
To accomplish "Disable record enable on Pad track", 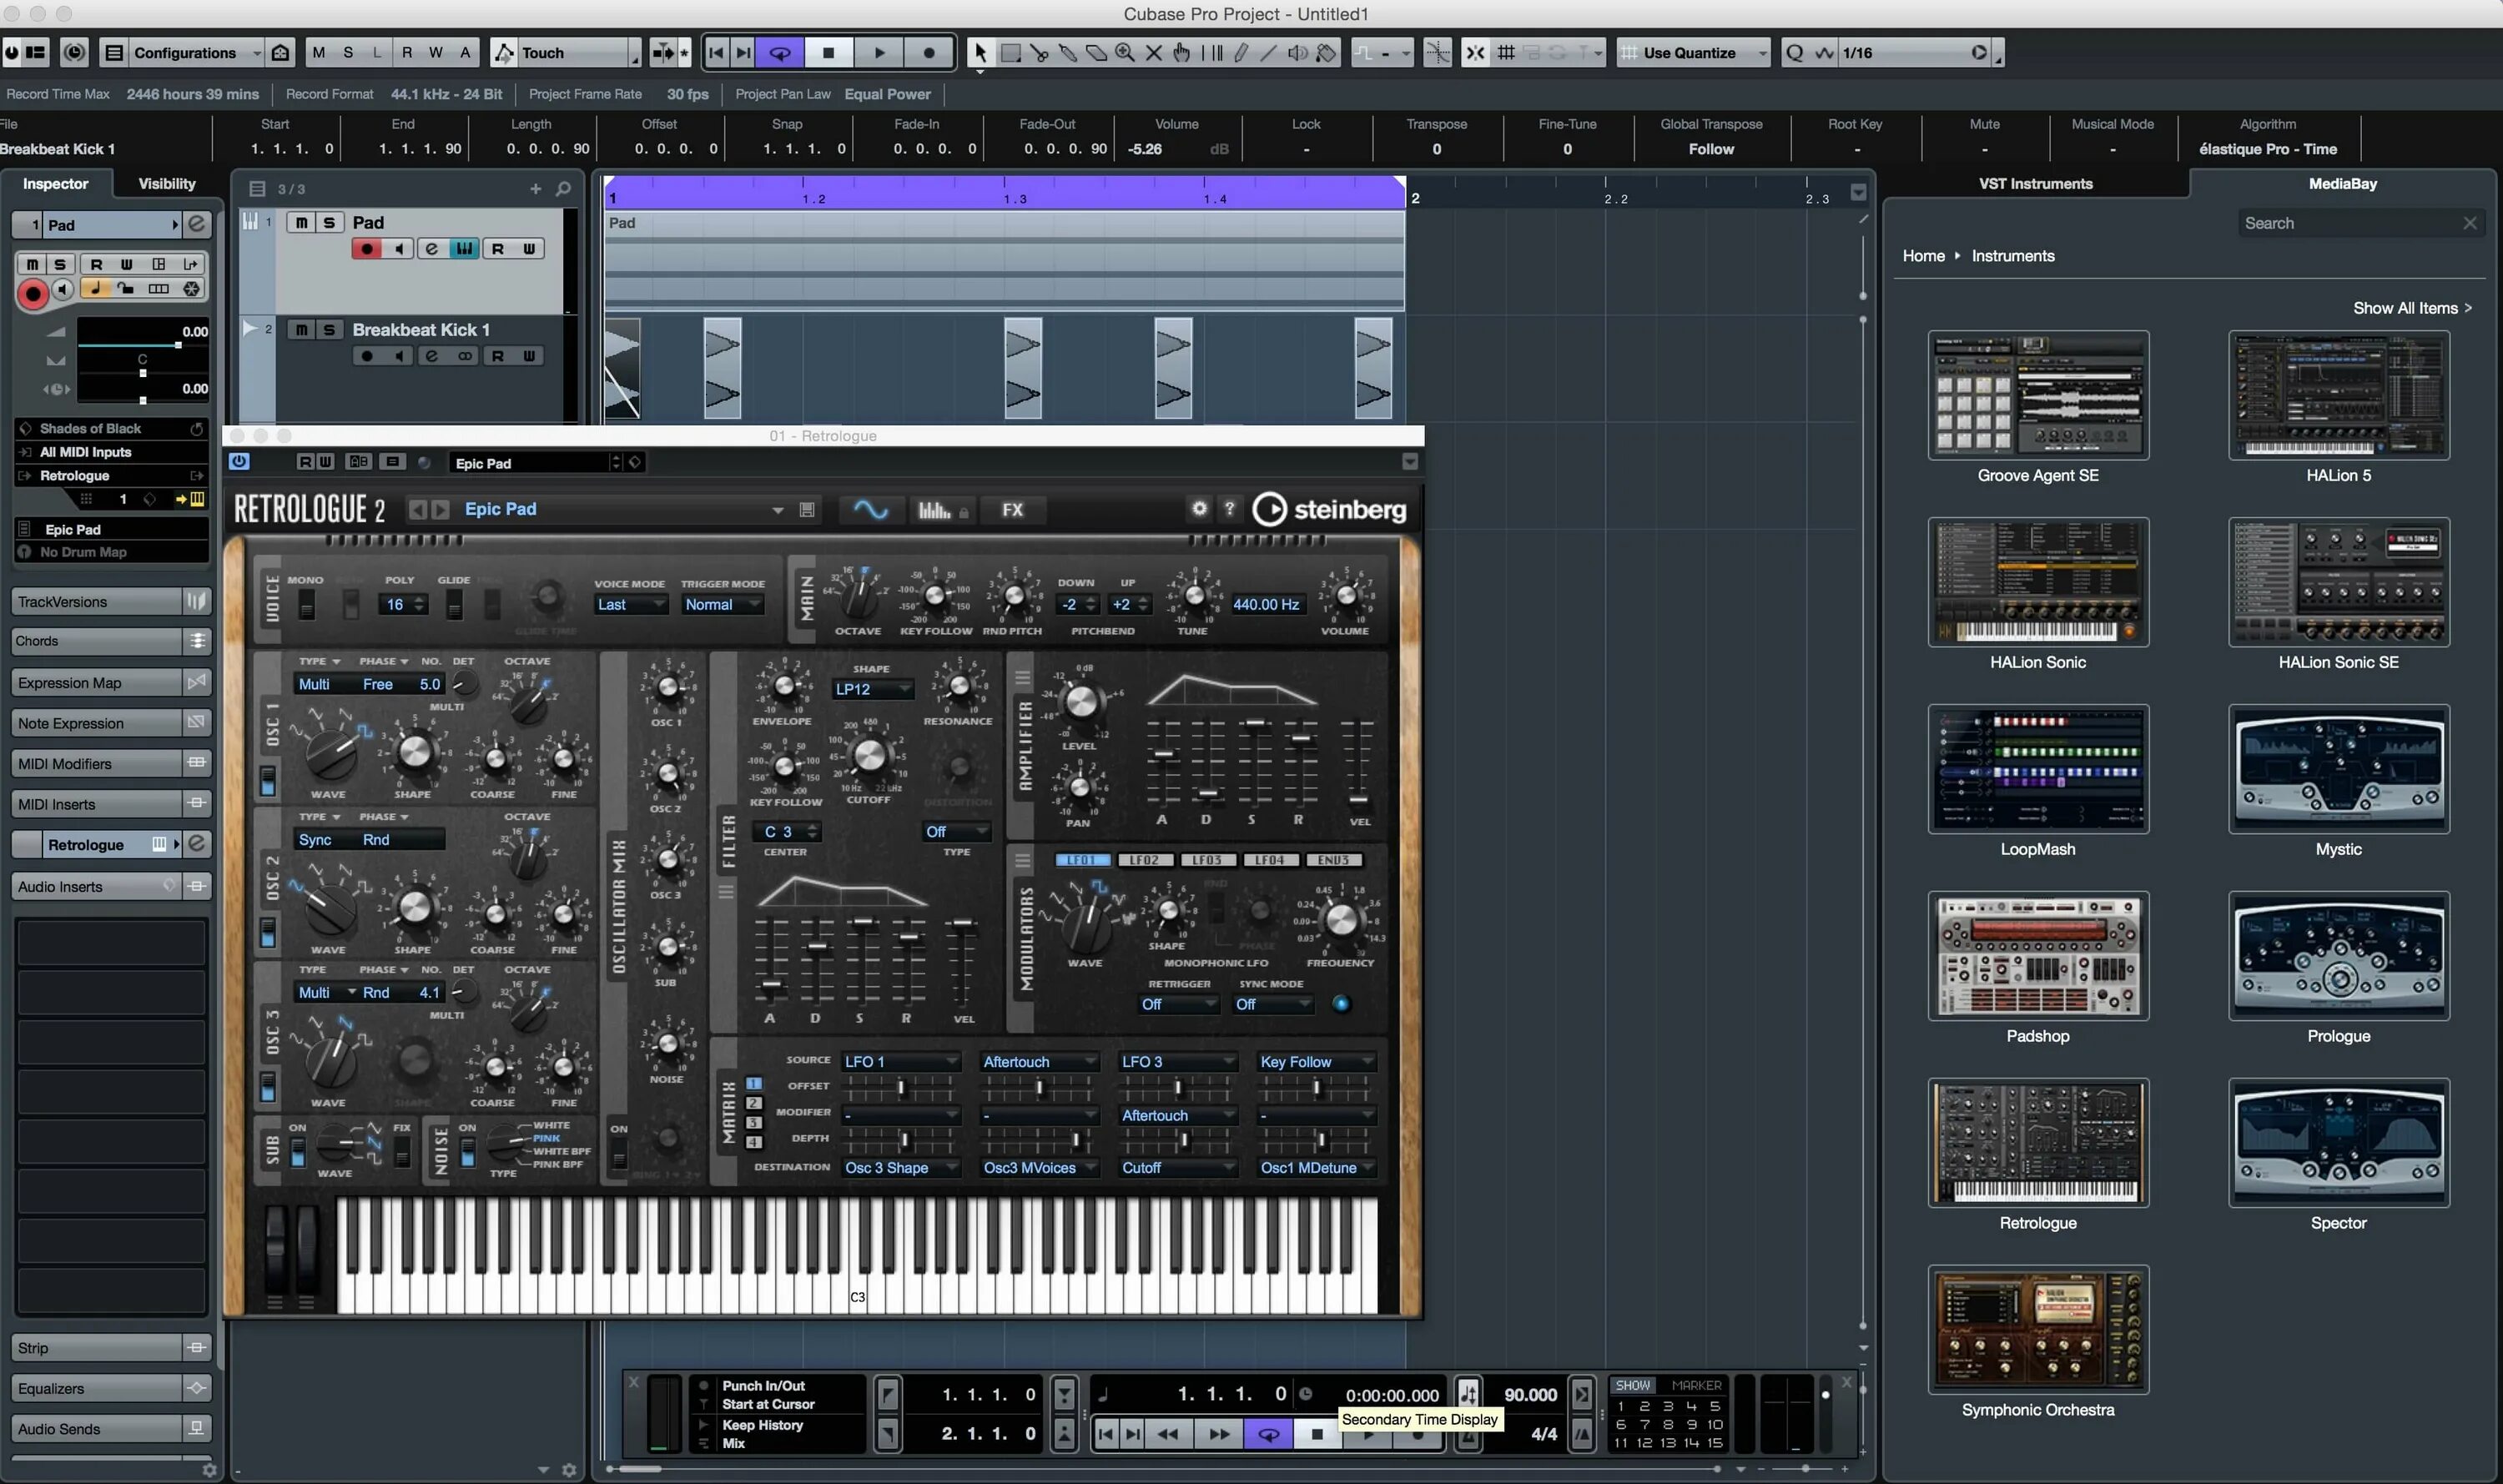I will point(367,249).
